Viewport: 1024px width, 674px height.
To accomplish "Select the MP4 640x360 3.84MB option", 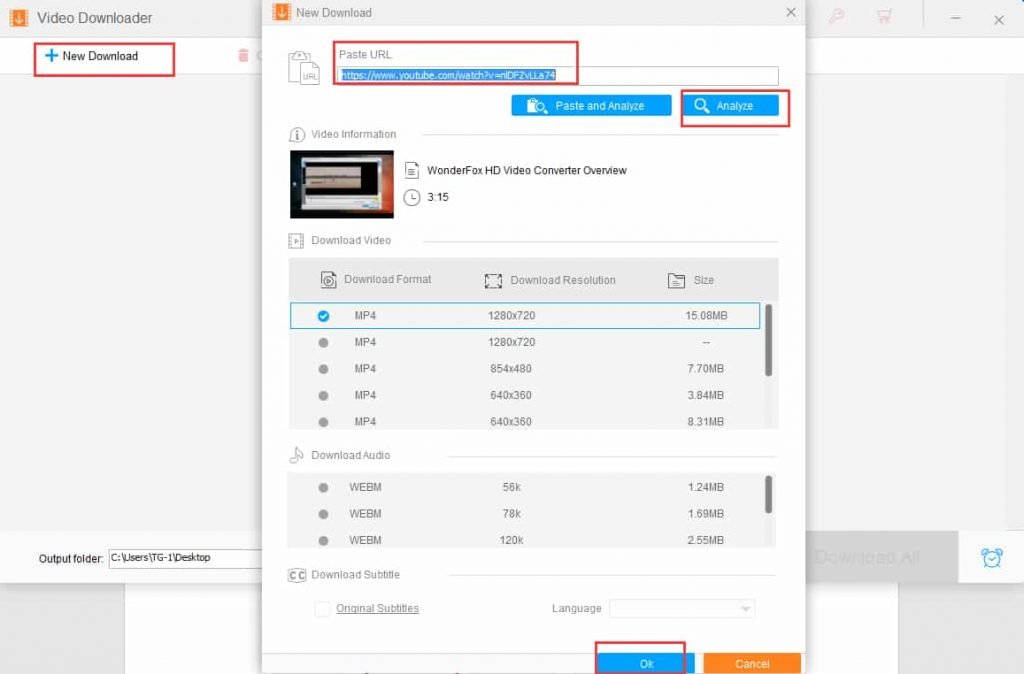I will (323, 395).
